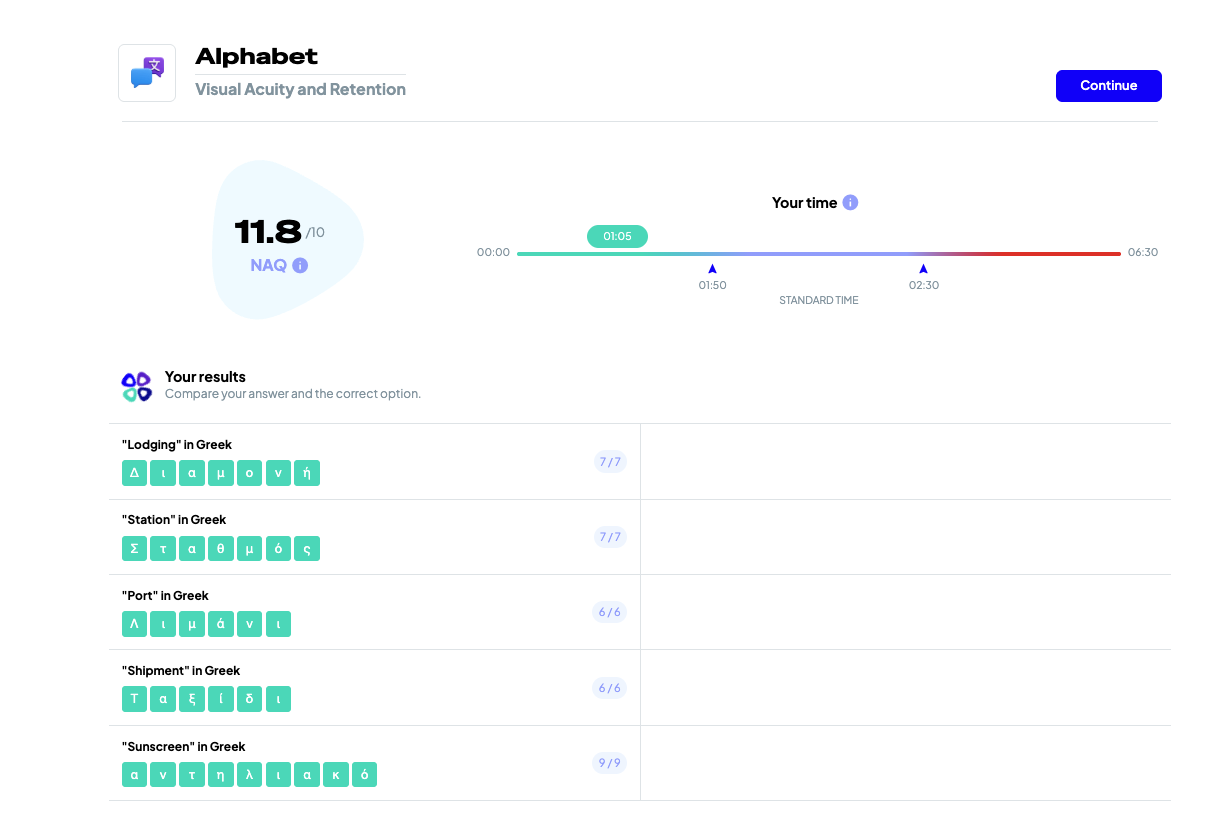Select the μ tile in the Lodging word
The width and height of the screenshot is (1216, 834).
[x=221, y=473]
